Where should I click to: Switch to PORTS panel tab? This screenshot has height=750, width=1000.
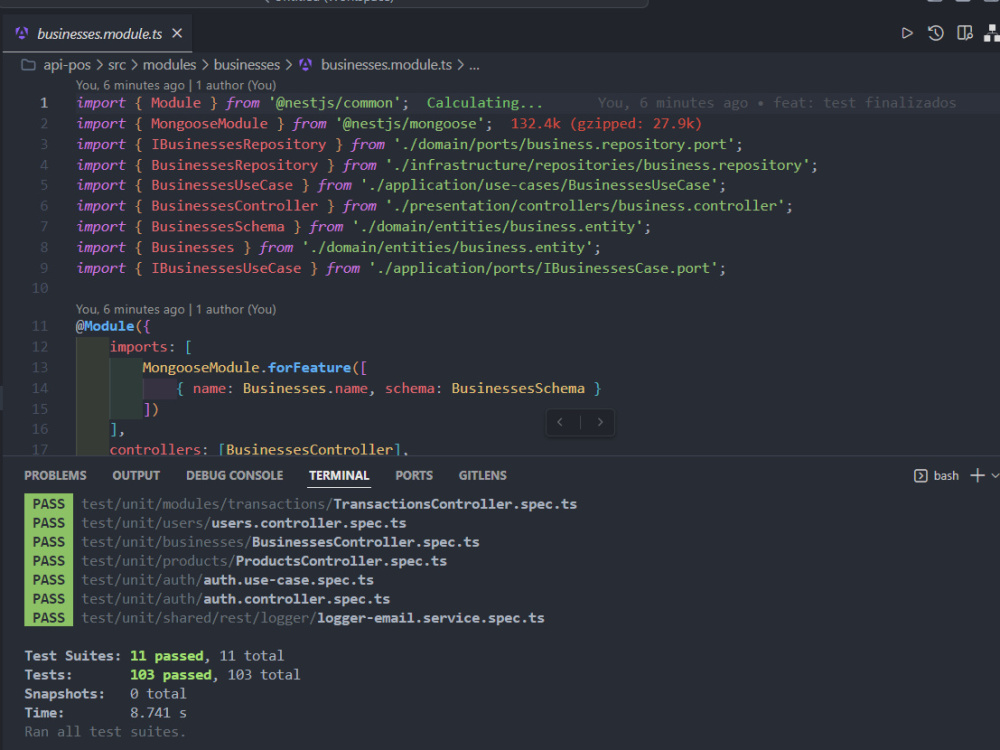414,476
